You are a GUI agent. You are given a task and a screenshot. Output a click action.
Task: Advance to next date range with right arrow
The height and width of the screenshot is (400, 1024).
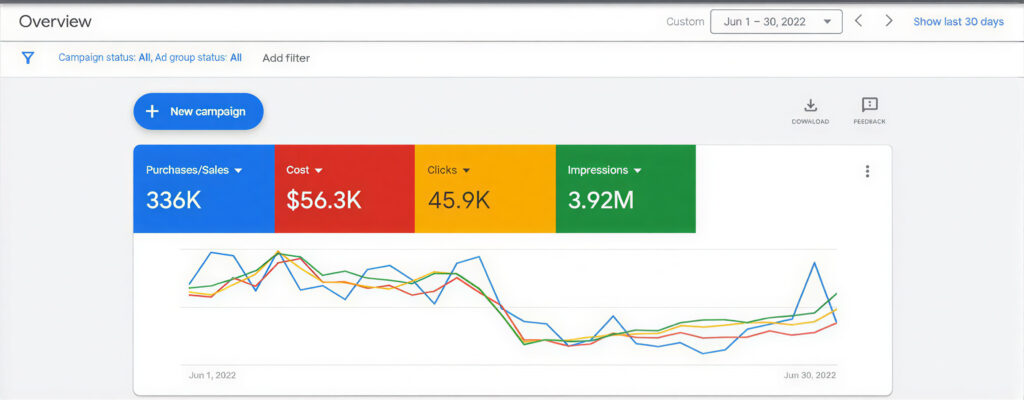click(888, 21)
